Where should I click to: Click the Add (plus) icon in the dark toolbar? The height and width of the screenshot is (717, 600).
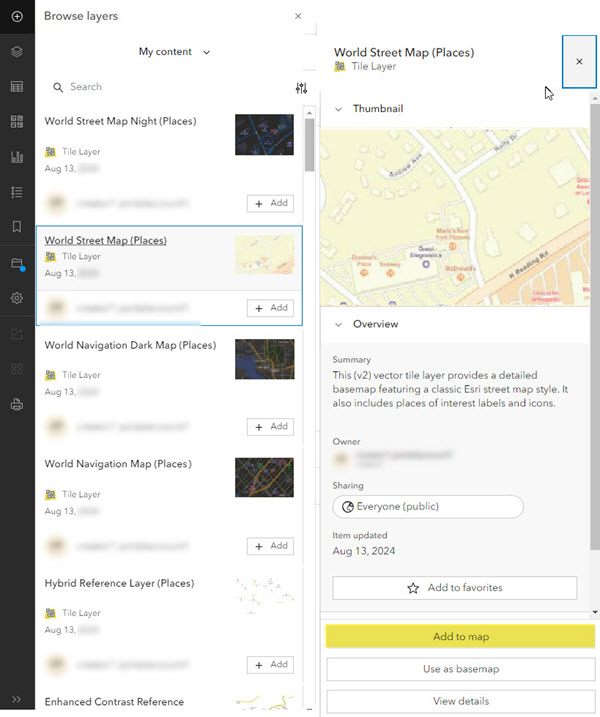point(17,16)
